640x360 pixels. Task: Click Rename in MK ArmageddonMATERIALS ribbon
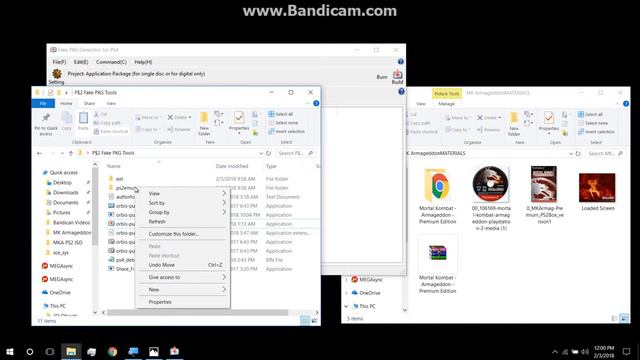489,130
